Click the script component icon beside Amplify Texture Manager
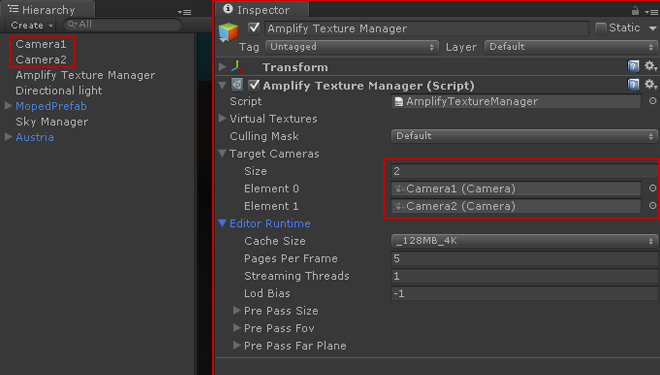 pyautogui.click(x=237, y=85)
